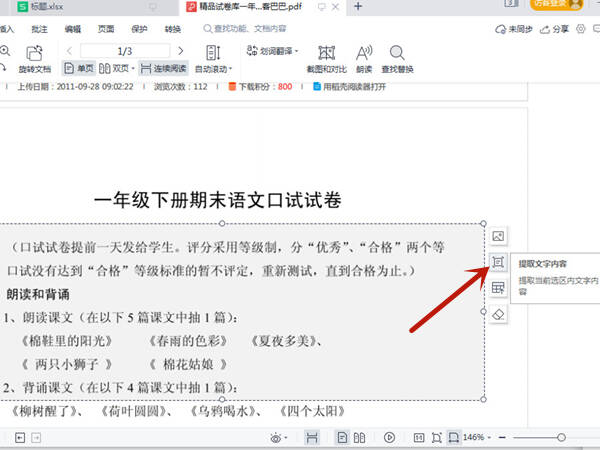Open the 页面 page menu

coord(106,29)
